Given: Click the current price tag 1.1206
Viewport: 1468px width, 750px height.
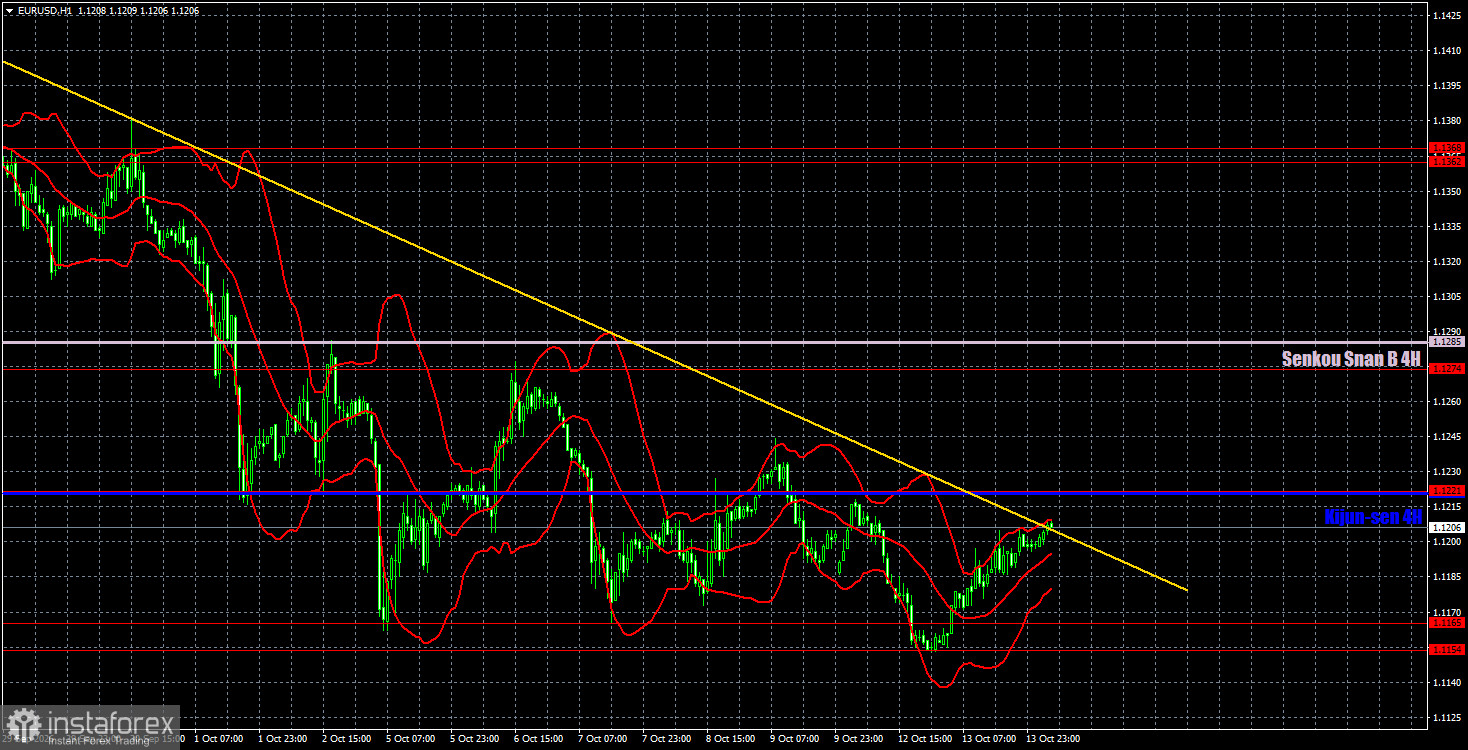Looking at the screenshot, I should (x=1447, y=527).
